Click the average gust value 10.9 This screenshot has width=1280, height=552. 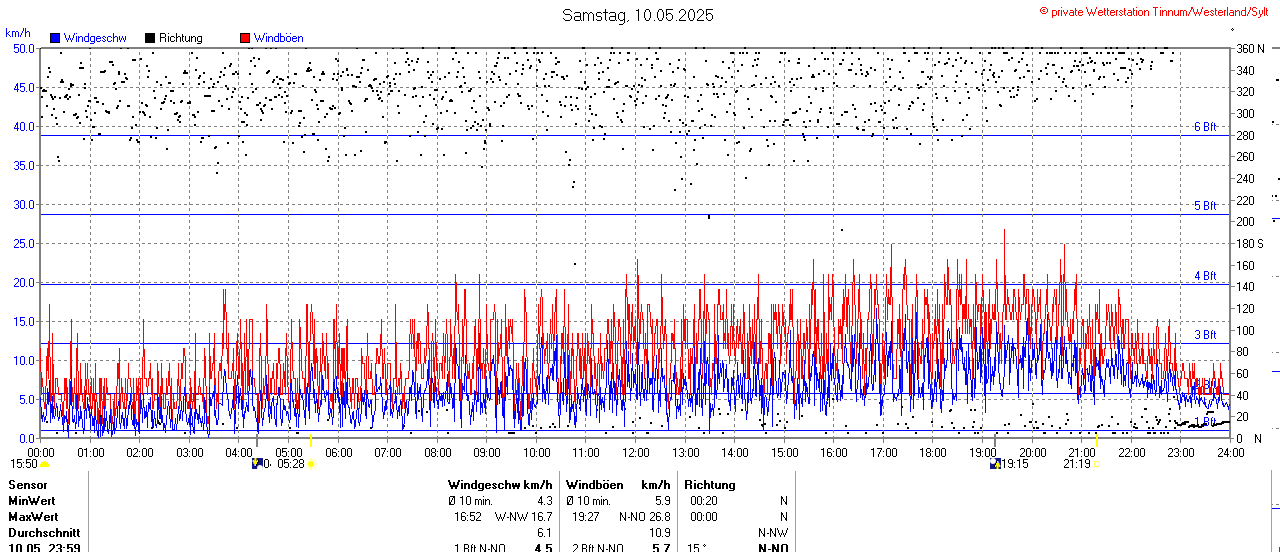[660, 533]
